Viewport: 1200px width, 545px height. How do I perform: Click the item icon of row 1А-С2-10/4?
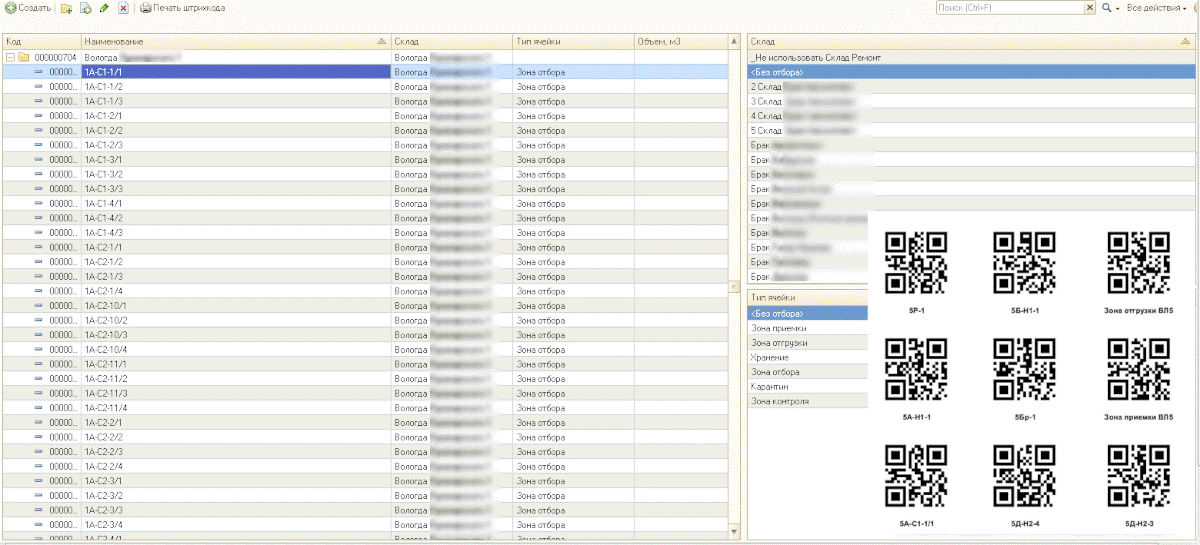[x=39, y=349]
